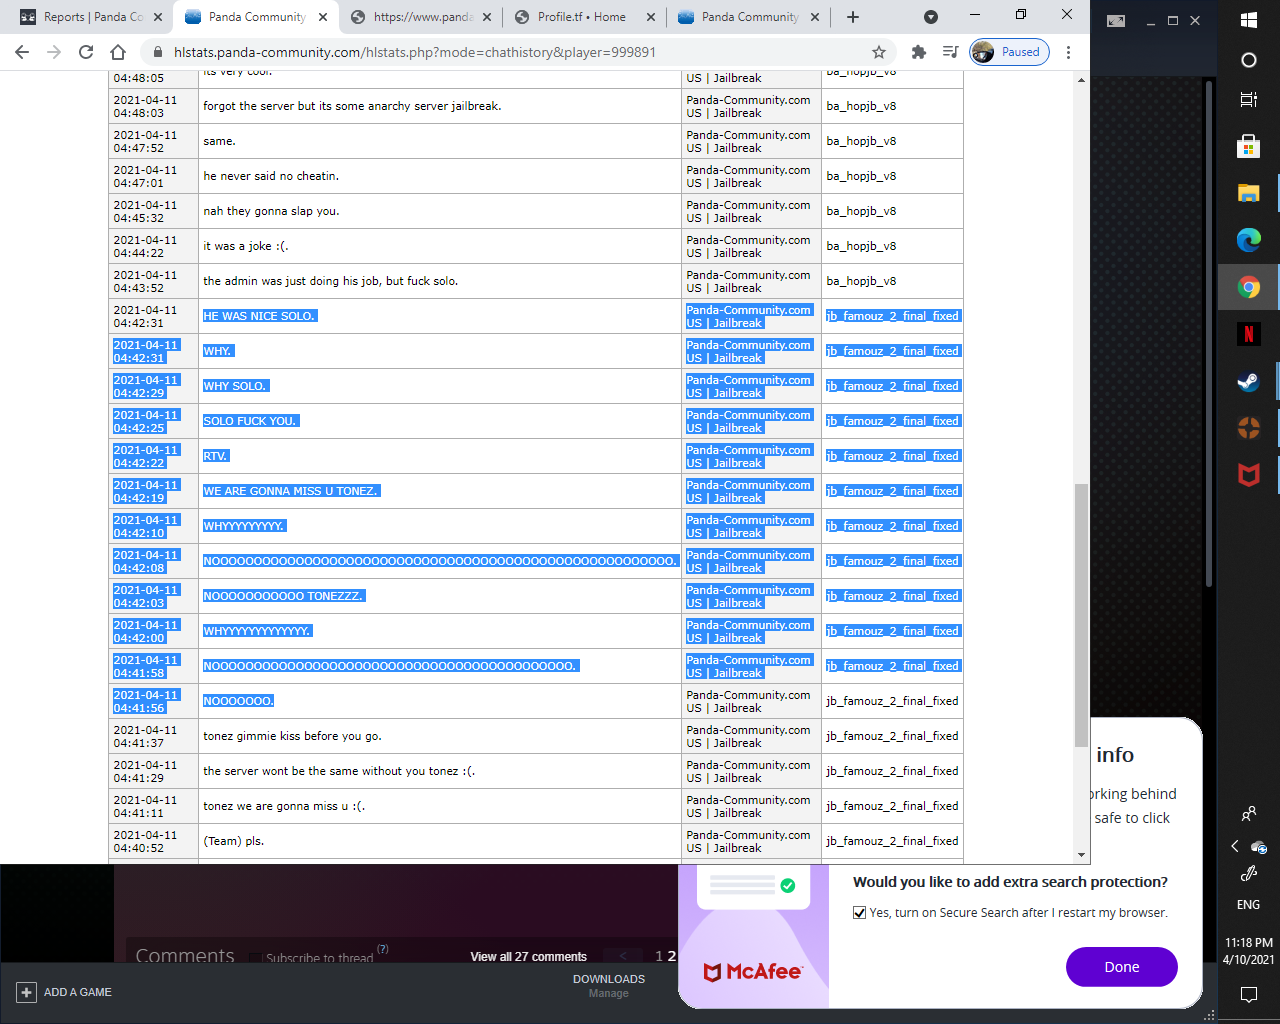Viewport: 1280px width, 1024px height.
Task: Click the address bar URL field
Action: (500, 52)
